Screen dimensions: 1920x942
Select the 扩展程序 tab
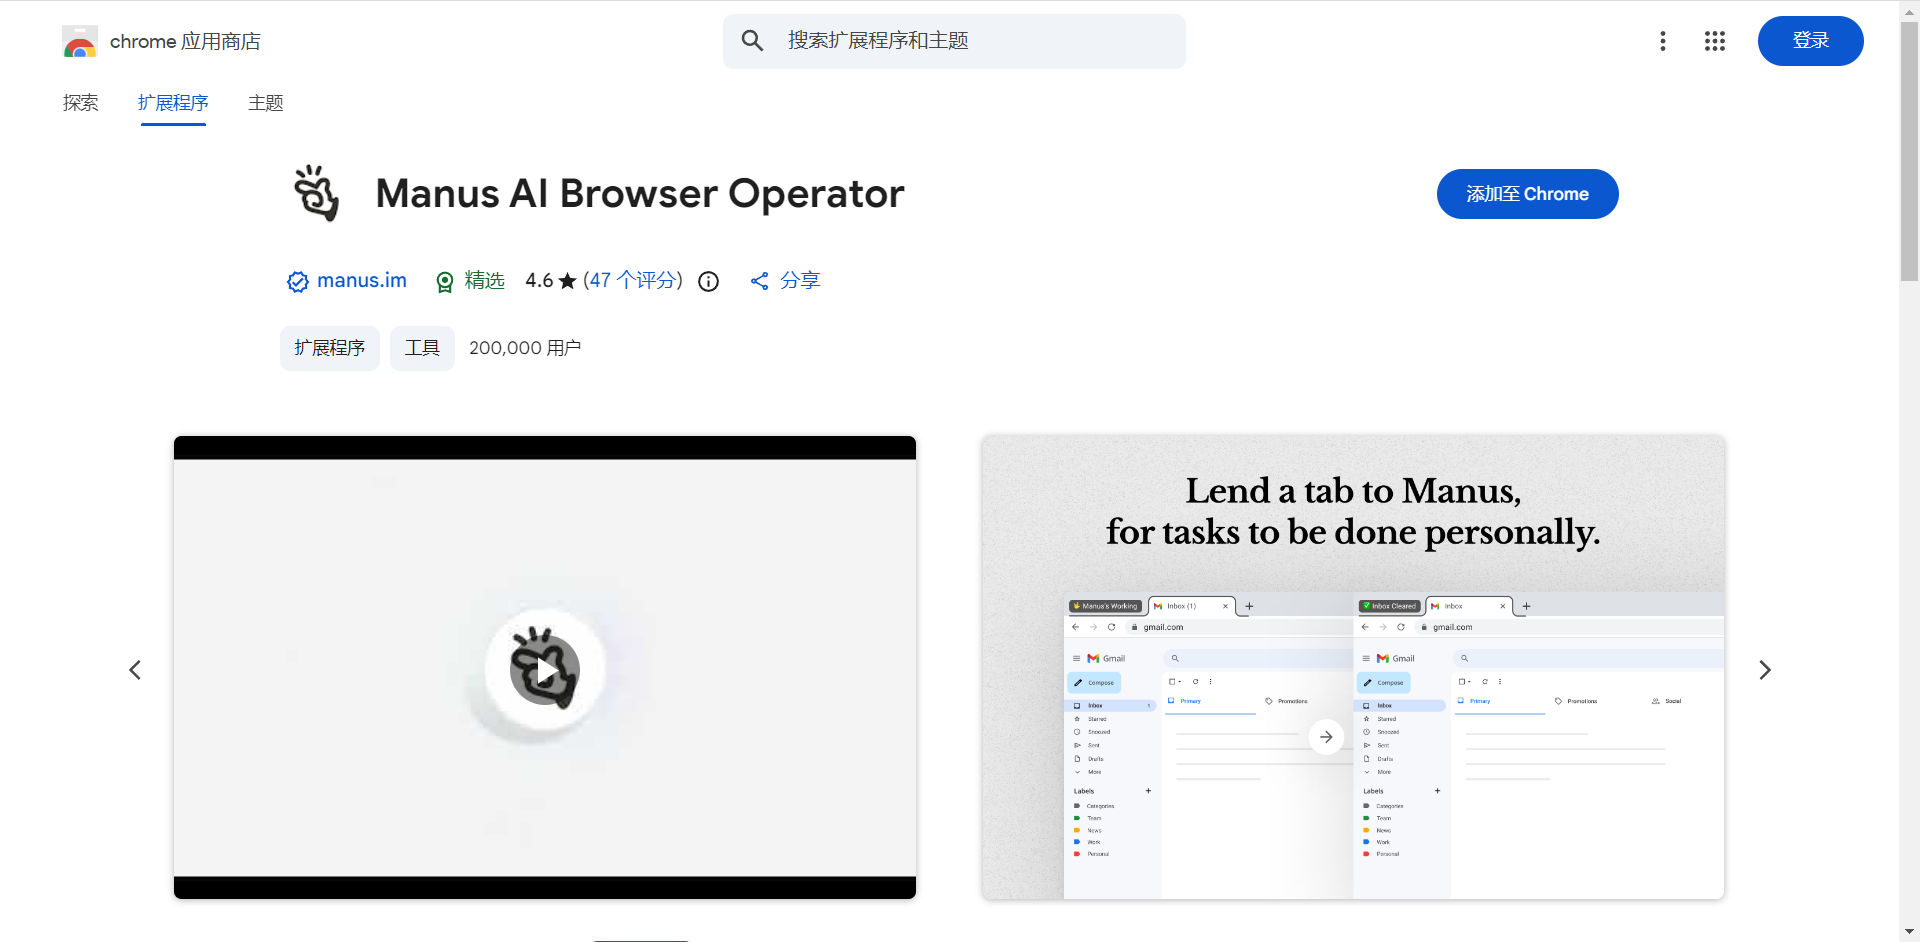[173, 103]
